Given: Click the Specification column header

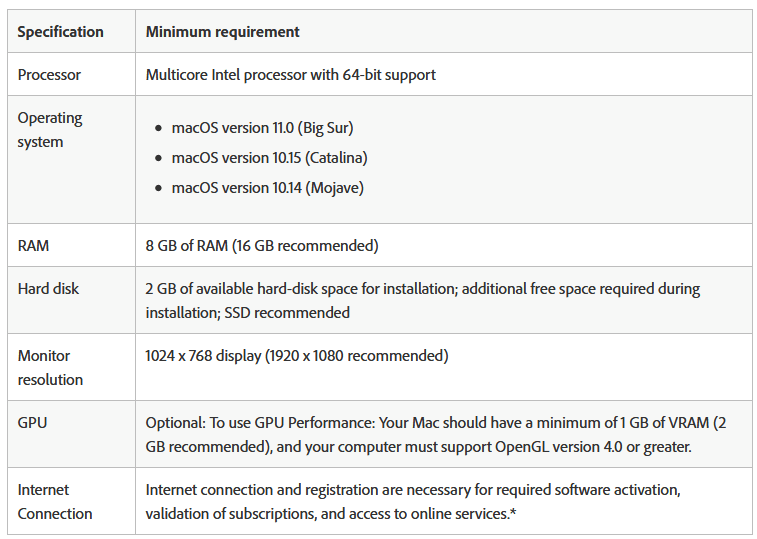Looking at the screenshot, I should click(x=60, y=32).
